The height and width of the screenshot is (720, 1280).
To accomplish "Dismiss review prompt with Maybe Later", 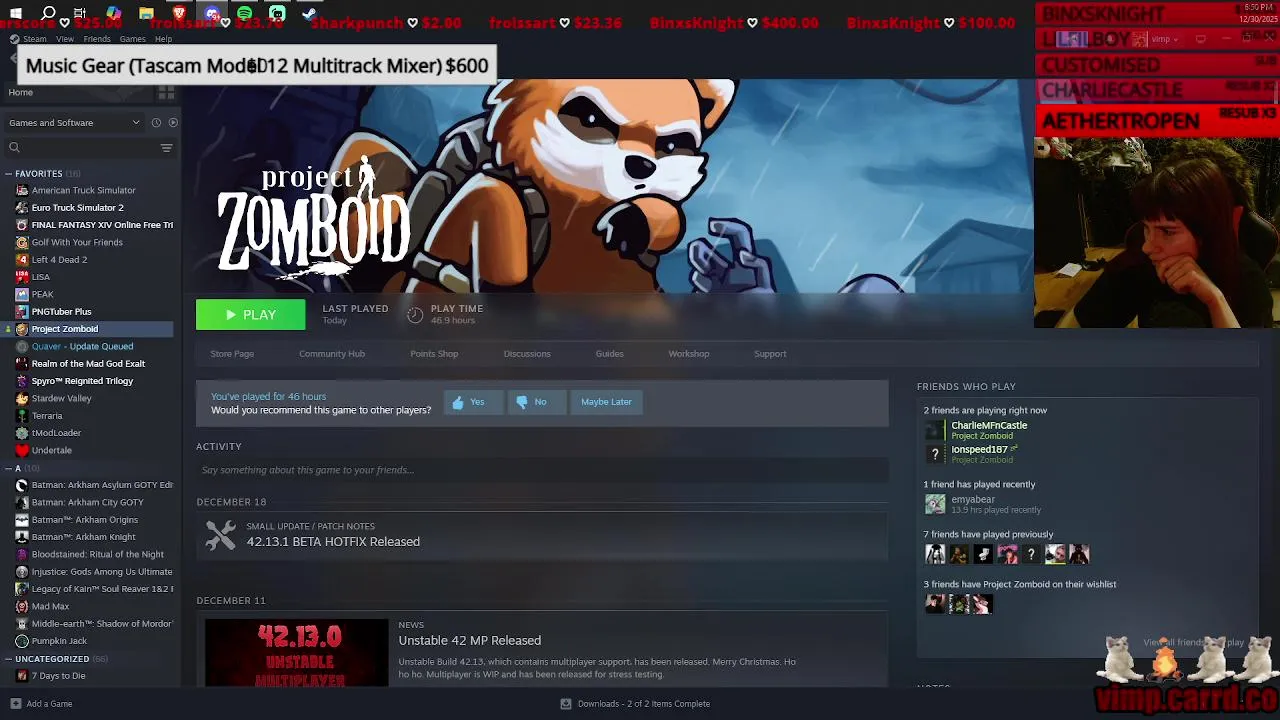I will (606, 402).
